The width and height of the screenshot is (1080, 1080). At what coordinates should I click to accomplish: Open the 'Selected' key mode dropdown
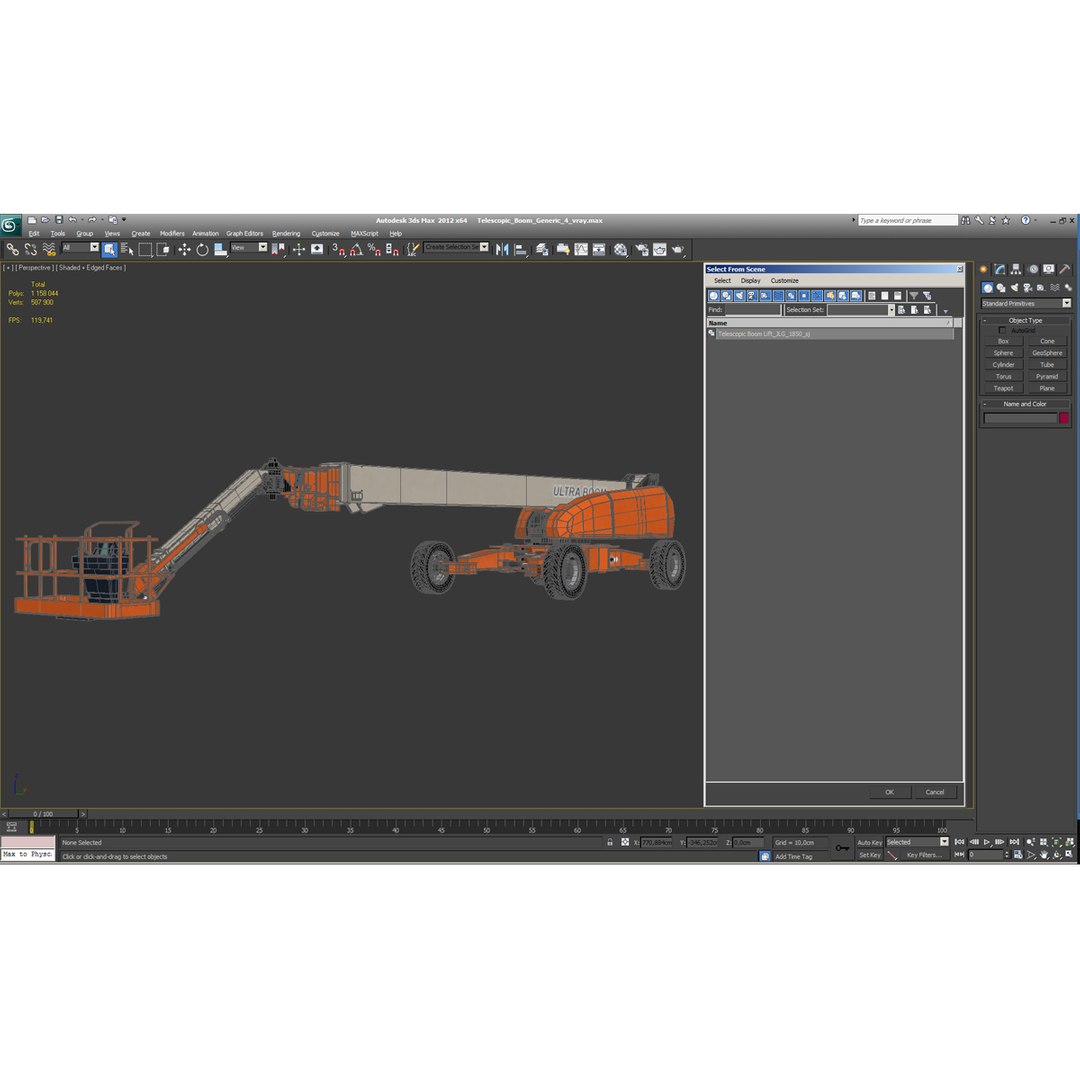917,842
